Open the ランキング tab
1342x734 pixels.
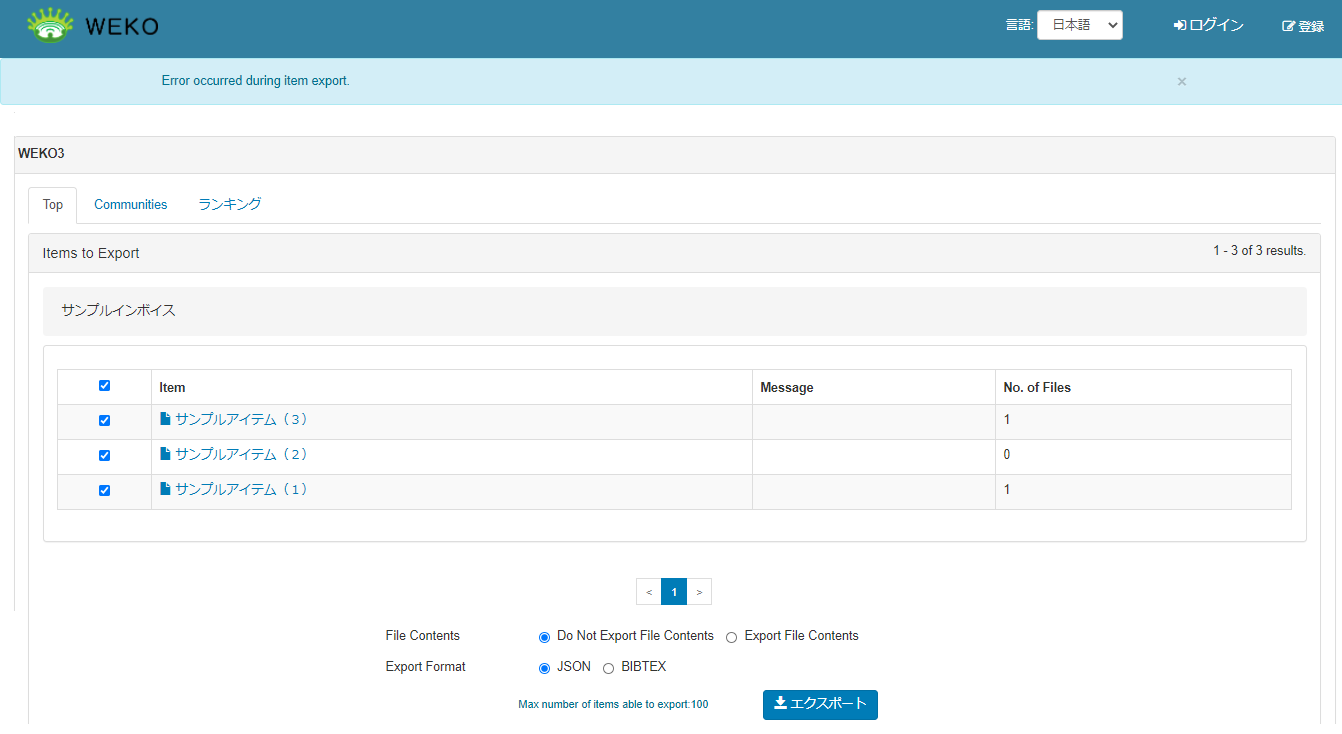pyautogui.click(x=229, y=204)
